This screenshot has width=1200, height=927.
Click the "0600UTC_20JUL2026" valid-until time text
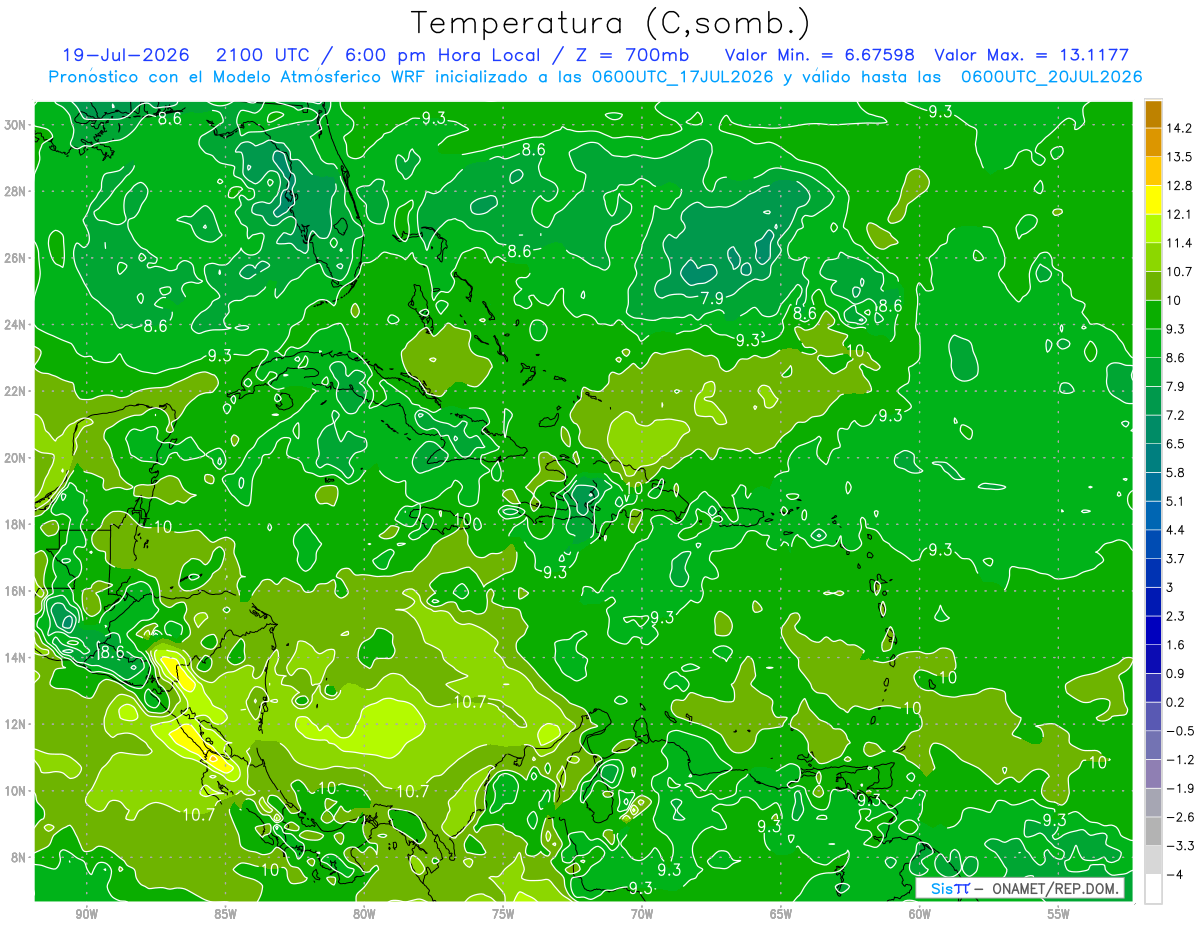(1051, 77)
